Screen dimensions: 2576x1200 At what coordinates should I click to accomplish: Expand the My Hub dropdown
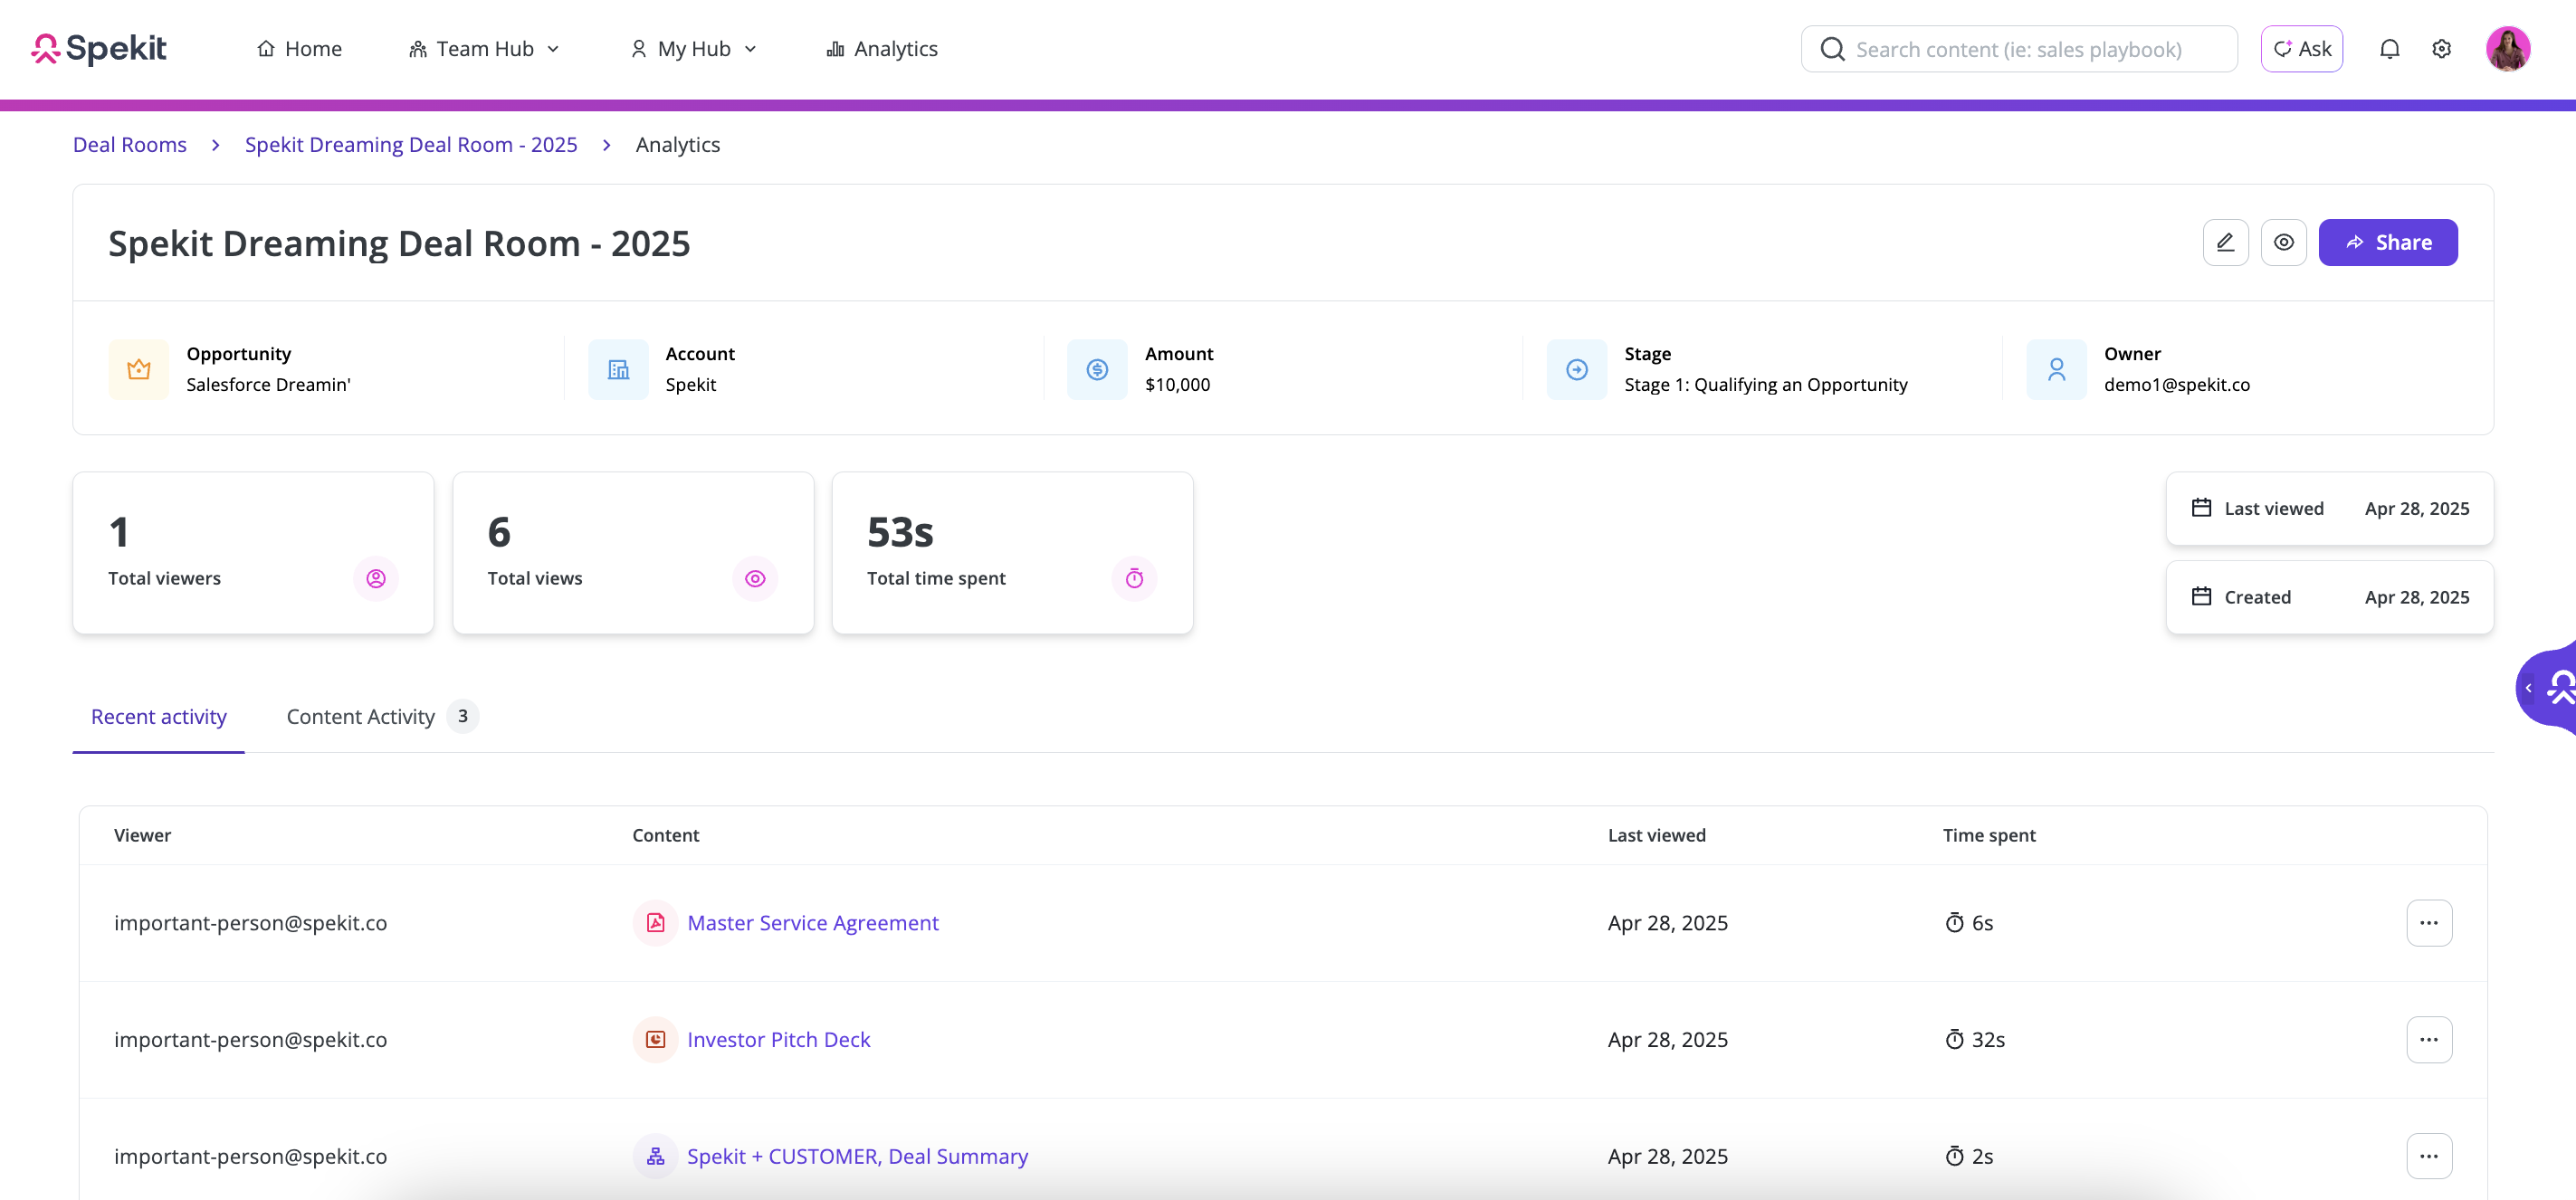click(693, 49)
